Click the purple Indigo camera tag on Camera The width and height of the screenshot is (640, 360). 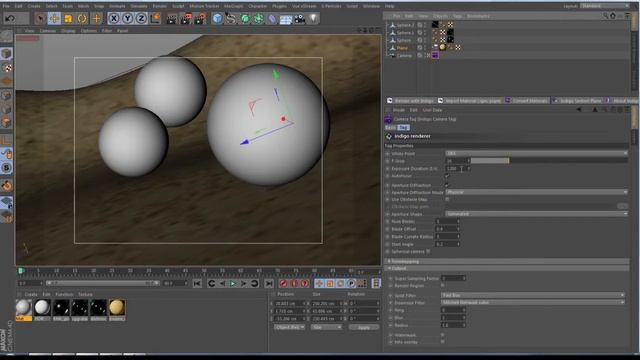coord(435,55)
